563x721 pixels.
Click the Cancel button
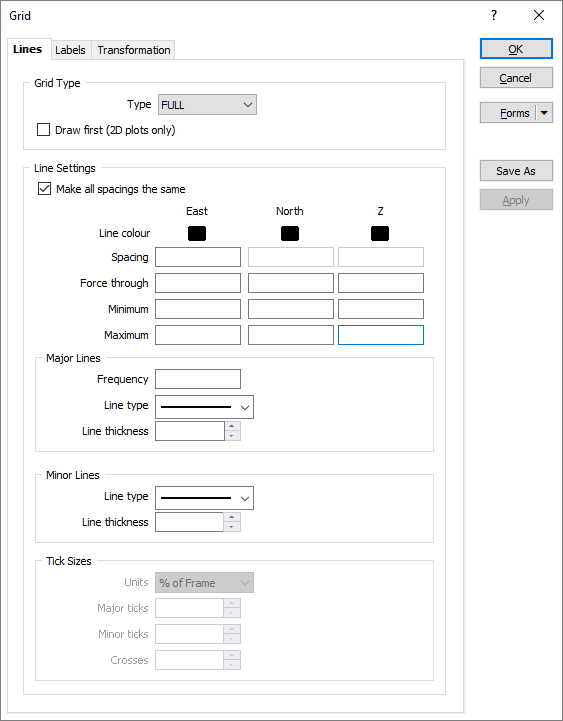coord(516,78)
